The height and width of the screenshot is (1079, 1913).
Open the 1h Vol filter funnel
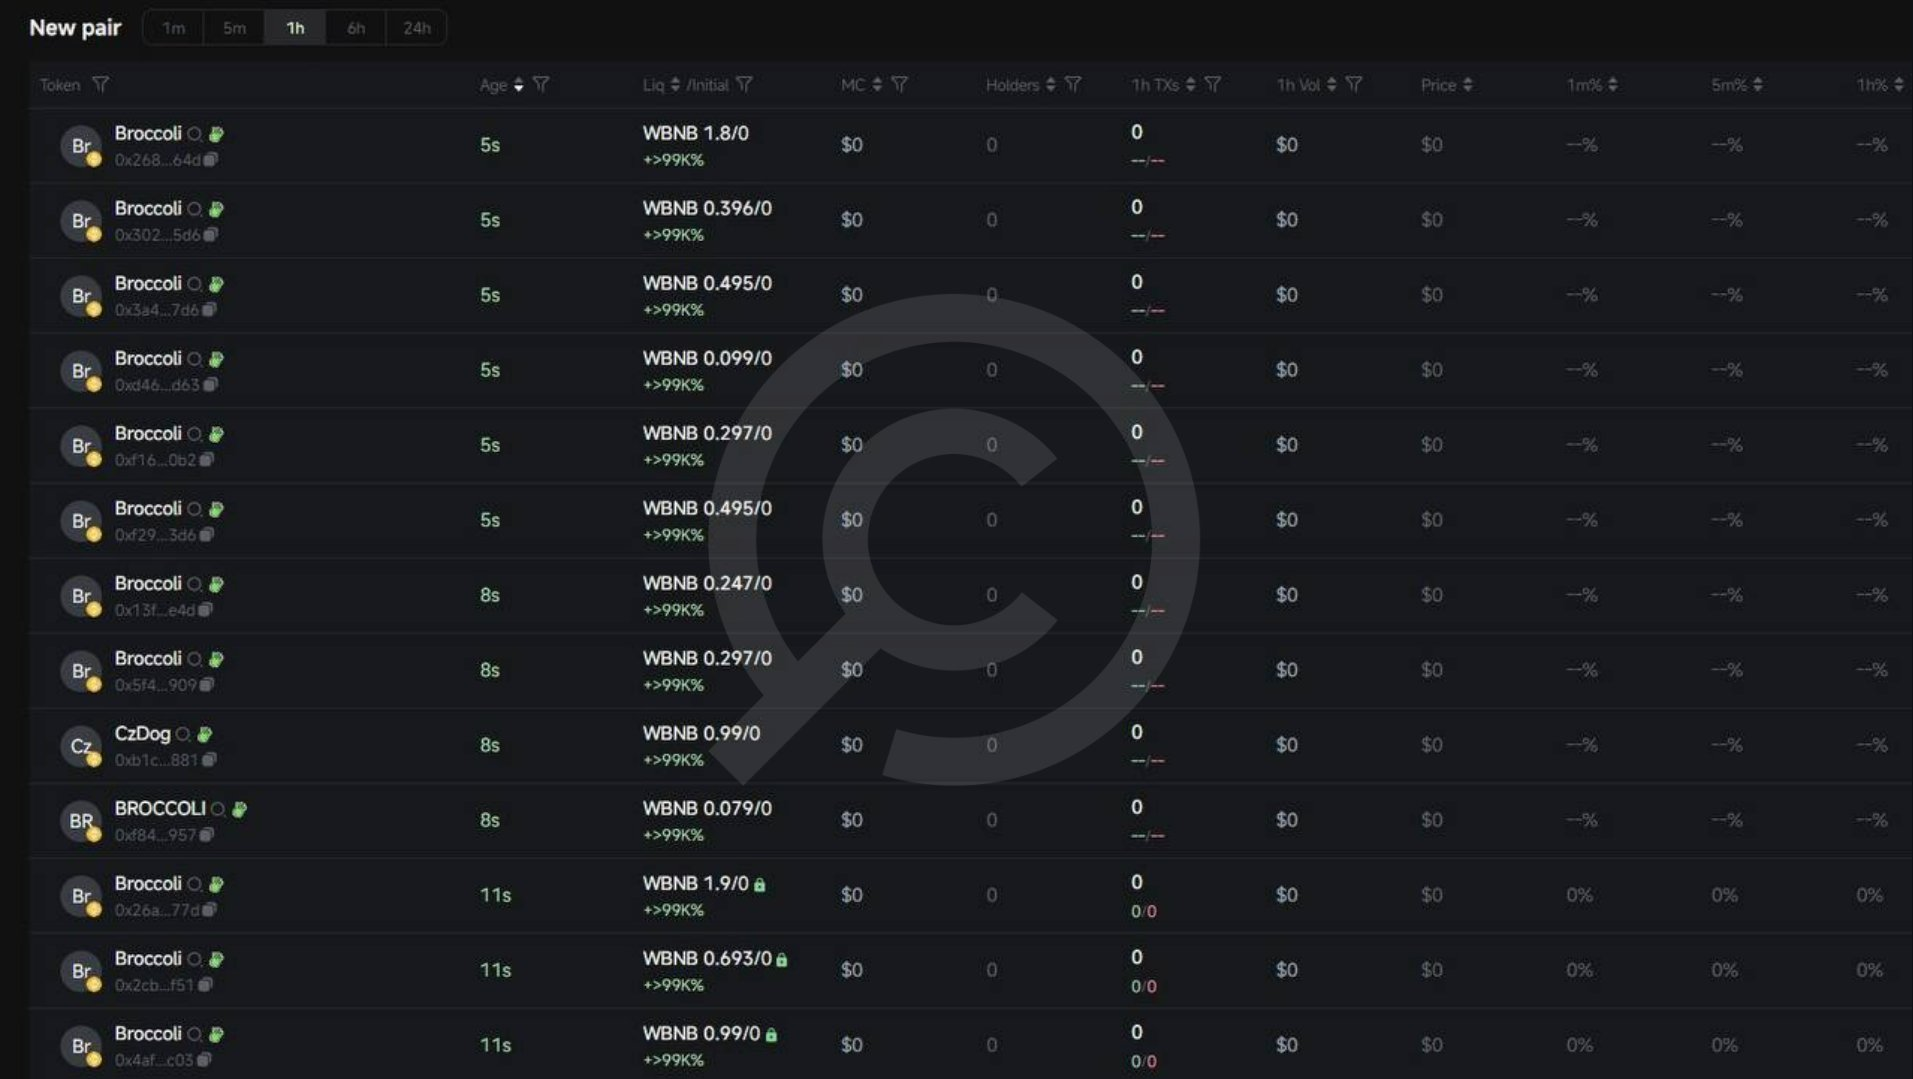tap(1354, 85)
